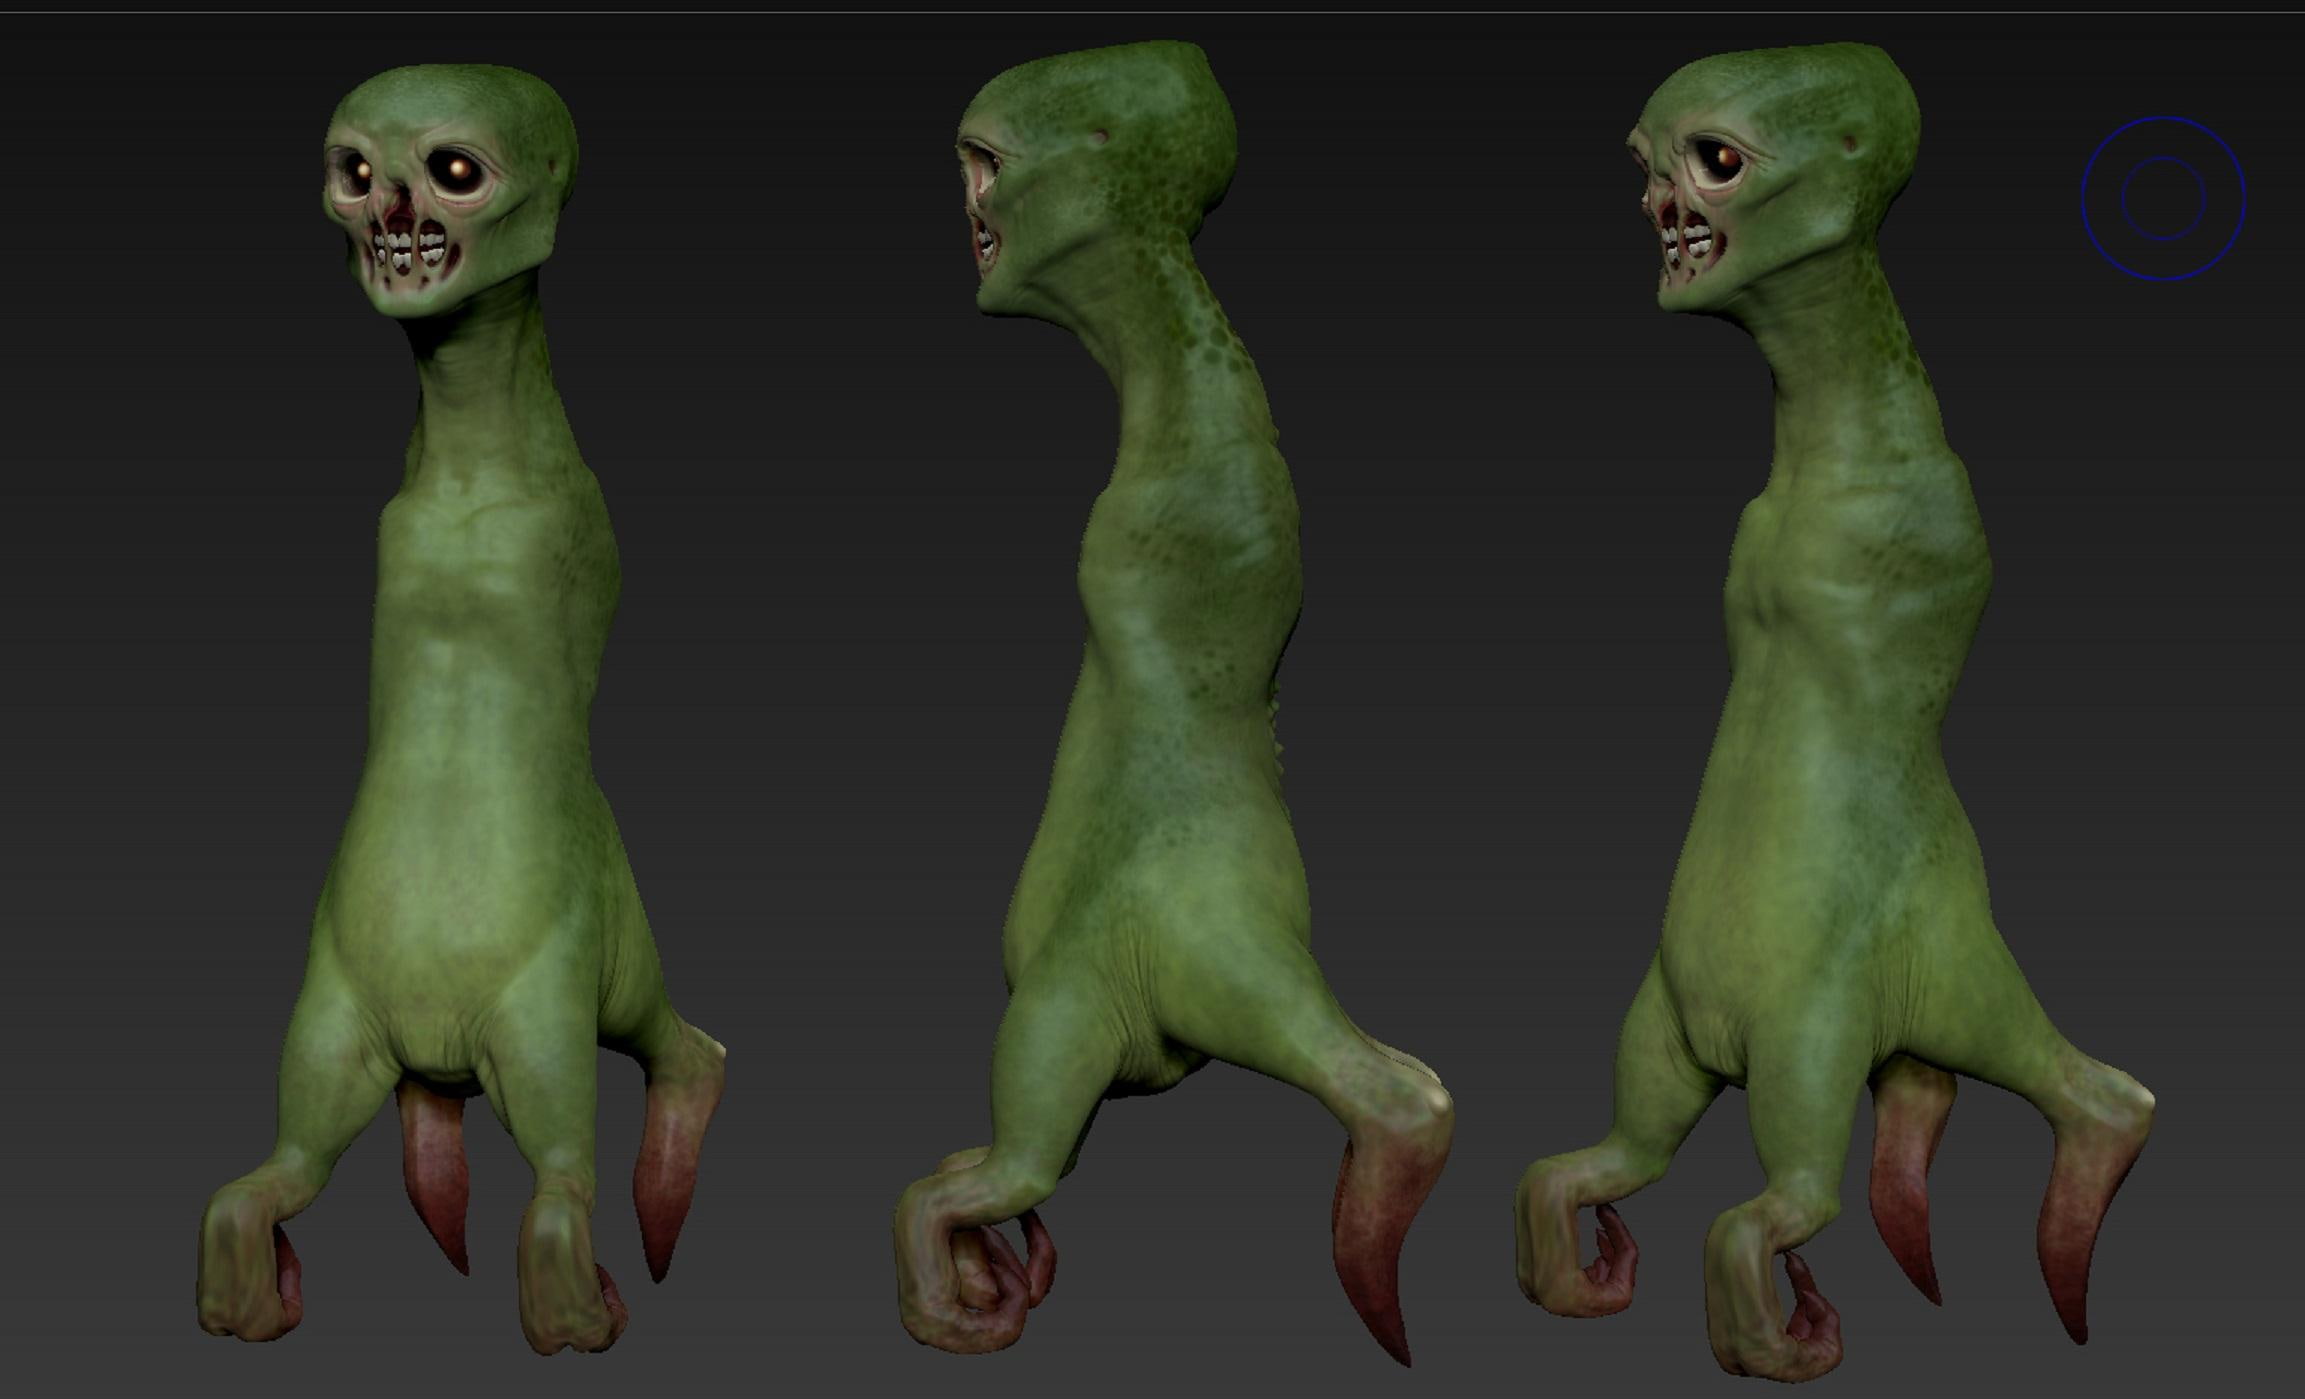Click the glowing right eye on front-view creature

458,170
